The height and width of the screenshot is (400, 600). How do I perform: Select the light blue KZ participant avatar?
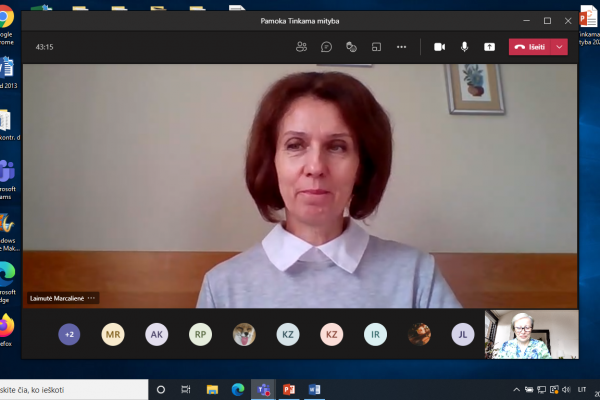click(288, 335)
